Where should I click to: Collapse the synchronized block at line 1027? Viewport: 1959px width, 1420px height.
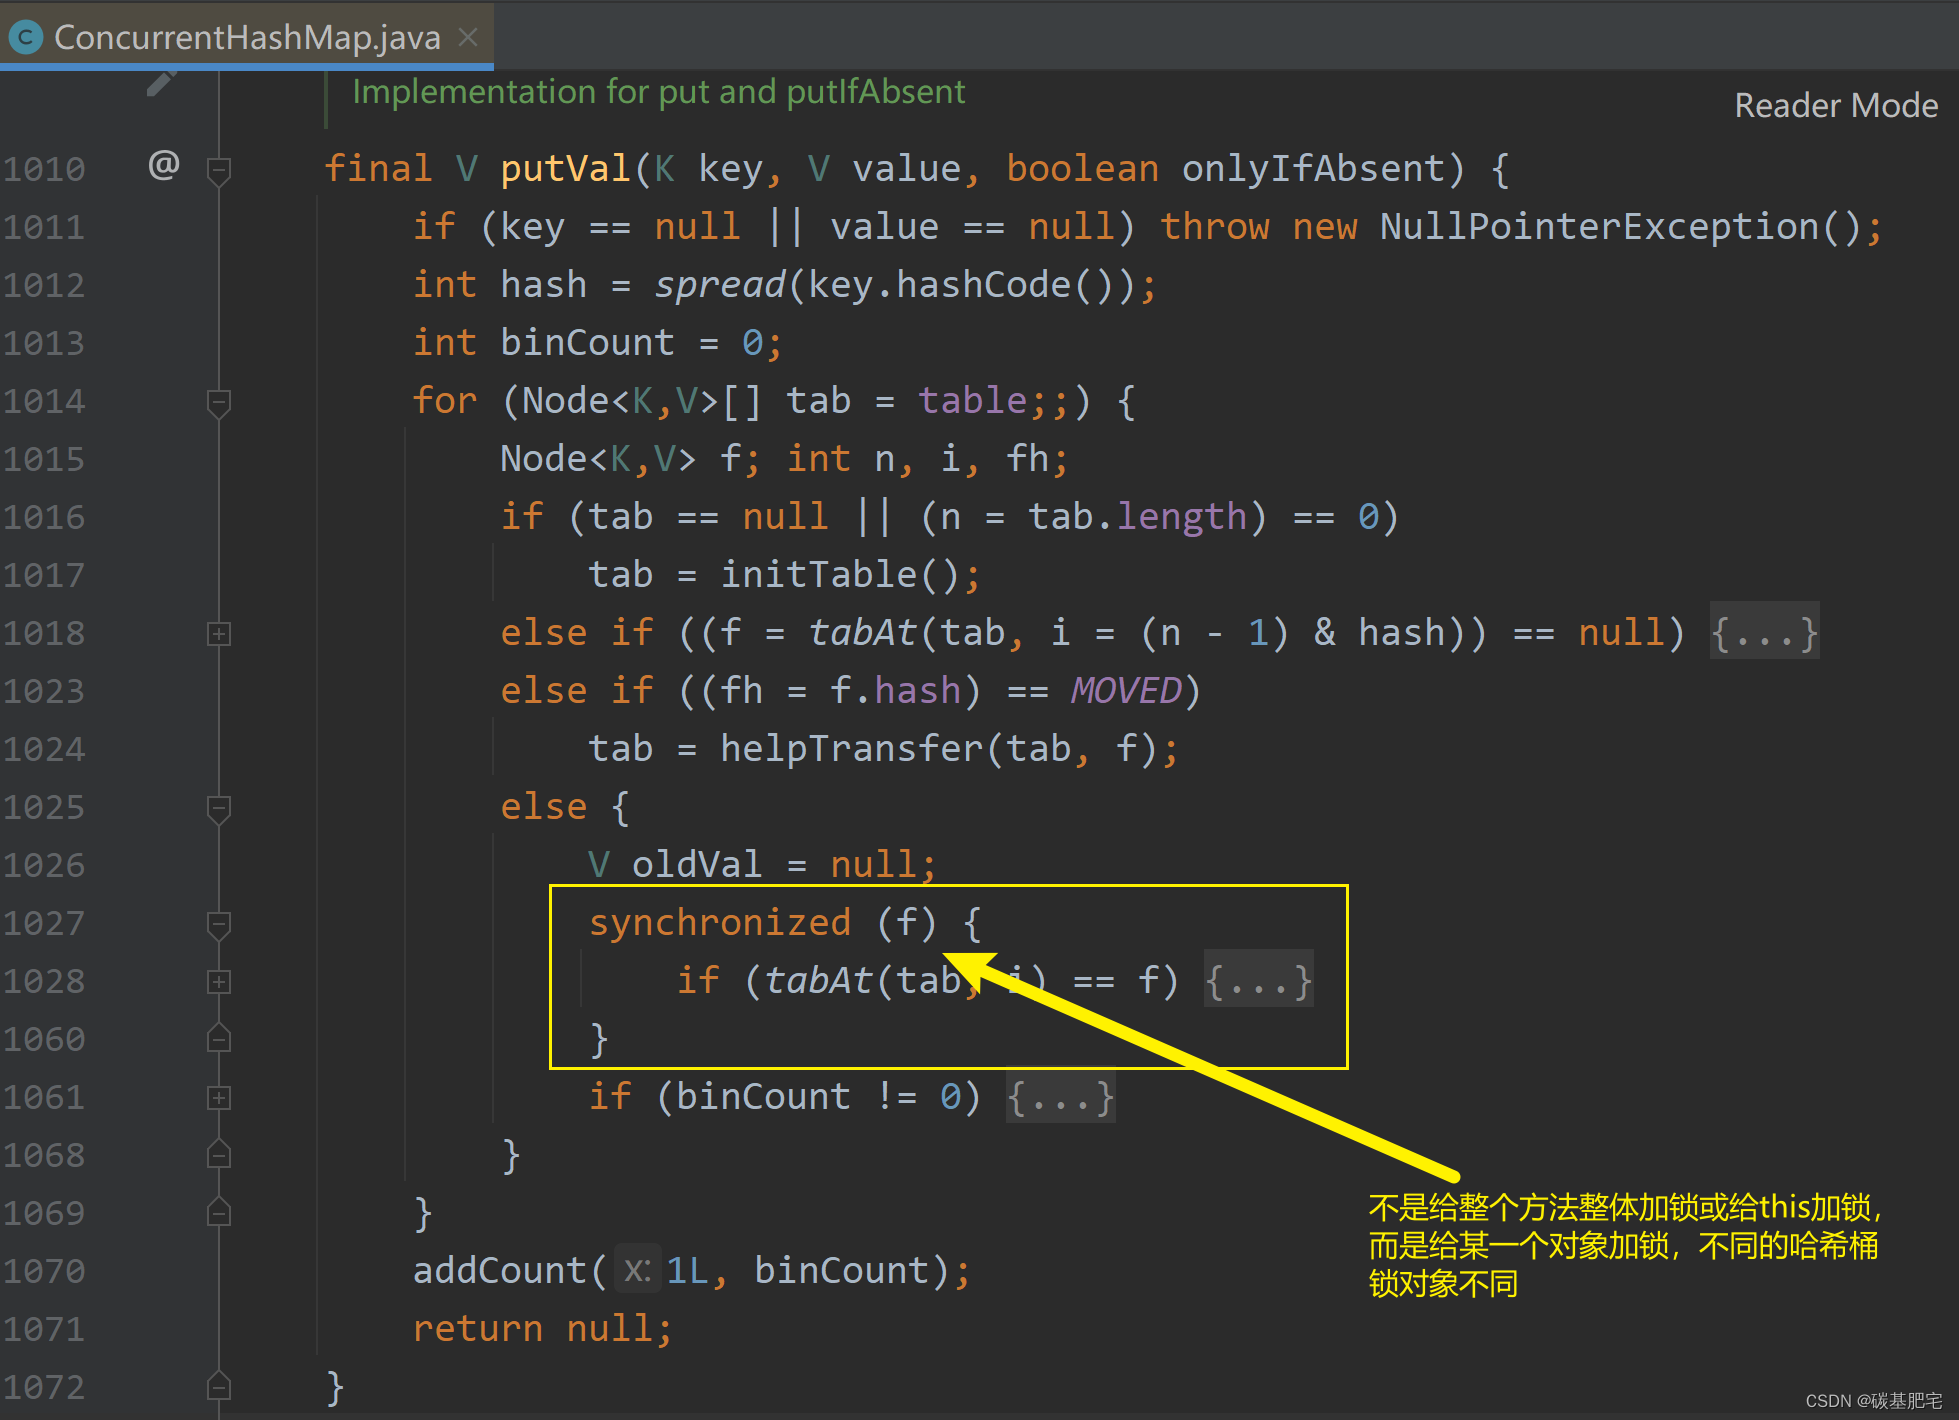(219, 924)
